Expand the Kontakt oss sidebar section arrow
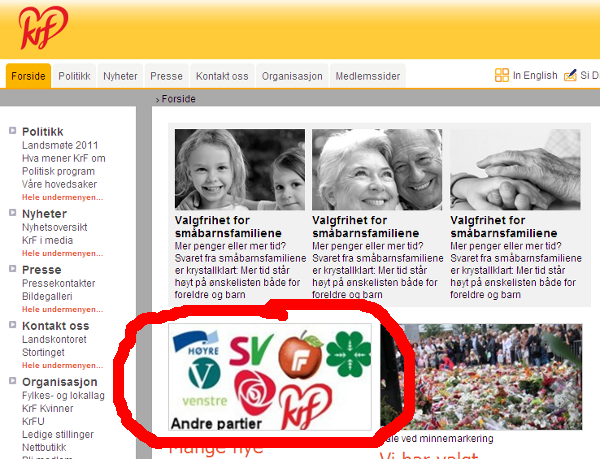The height and width of the screenshot is (459, 600). click(13, 325)
